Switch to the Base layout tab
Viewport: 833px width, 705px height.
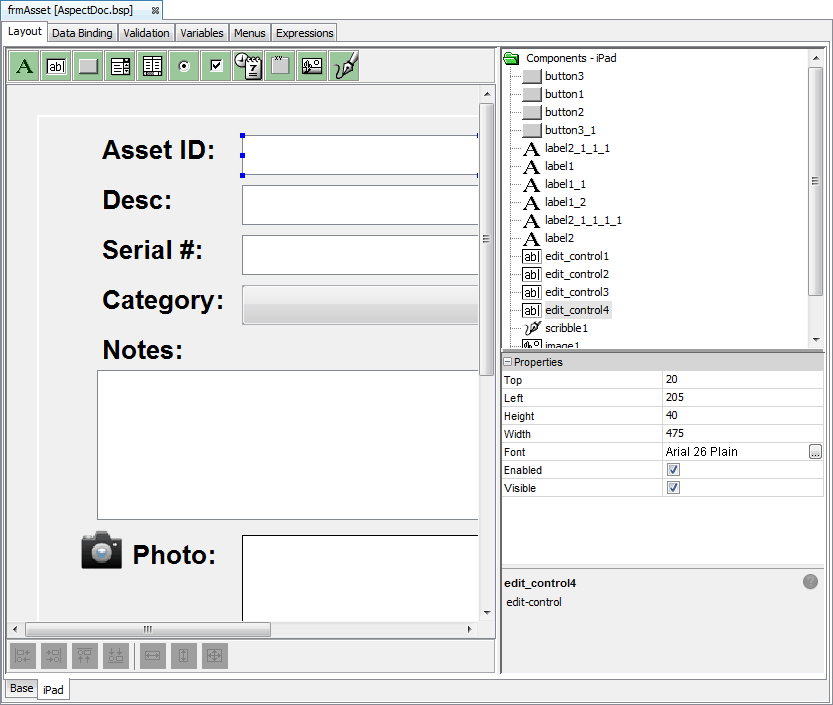coord(22,689)
